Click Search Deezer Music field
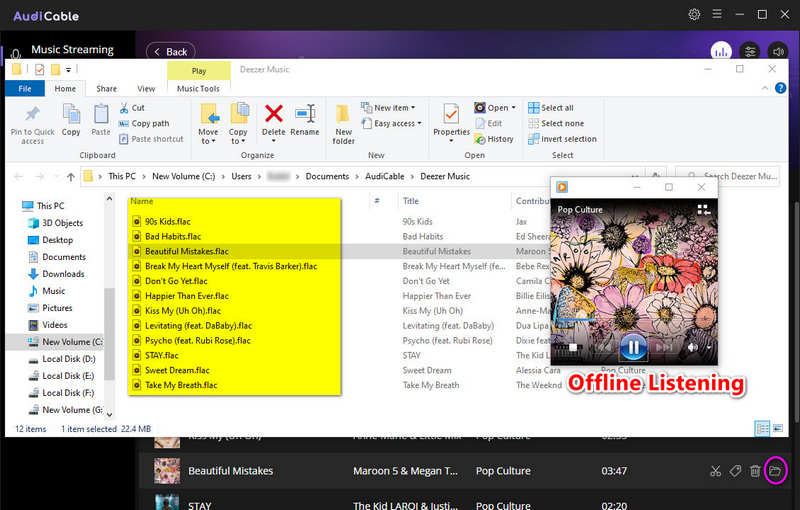Image resolution: width=800 pixels, height=510 pixels. [728, 176]
